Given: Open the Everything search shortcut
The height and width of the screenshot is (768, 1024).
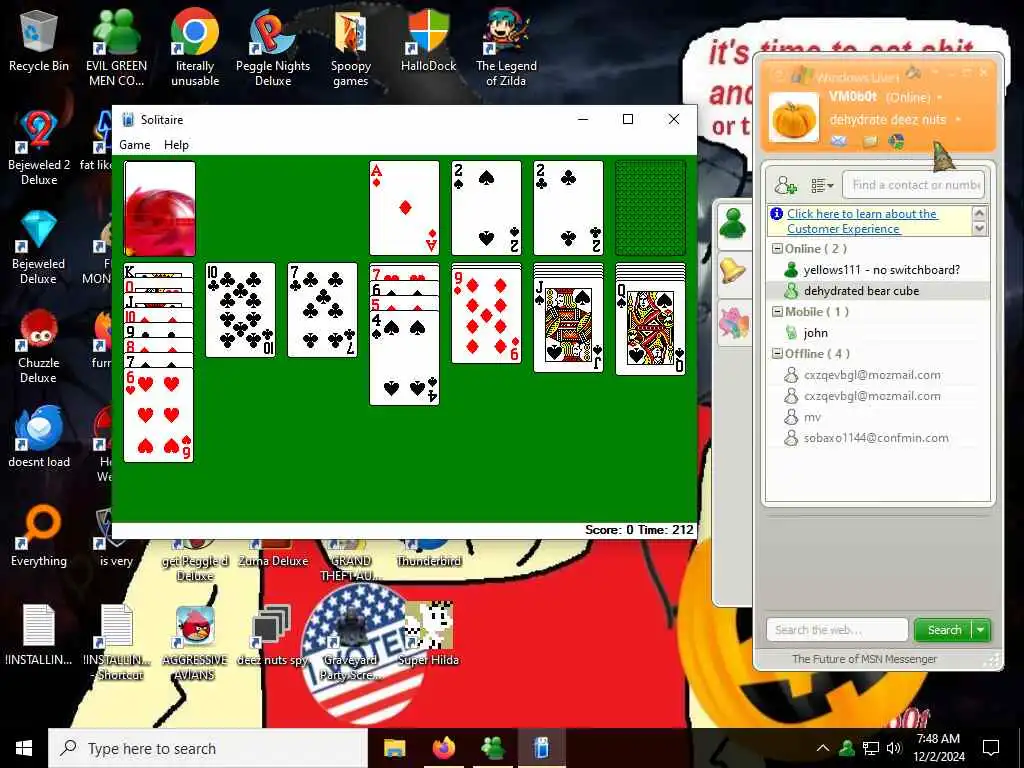Looking at the screenshot, I should [x=39, y=536].
